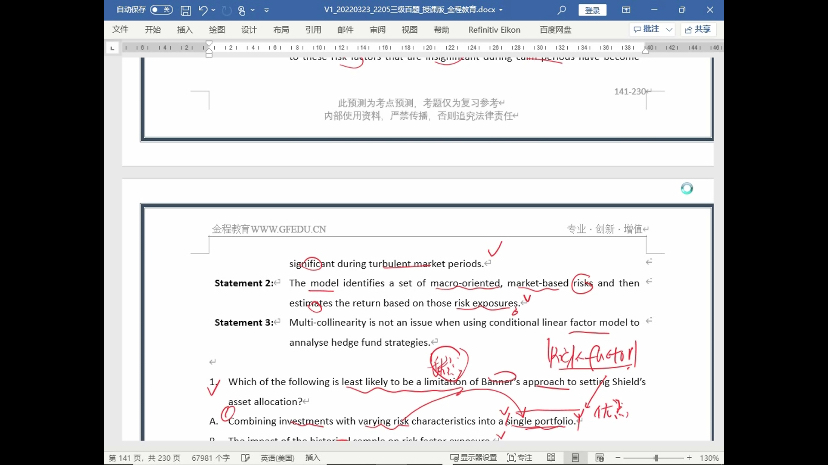Open the 视图 (View) tab
The width and height of the screenshot is (828, 465).
pyautogui.click(x=410, y=30)
